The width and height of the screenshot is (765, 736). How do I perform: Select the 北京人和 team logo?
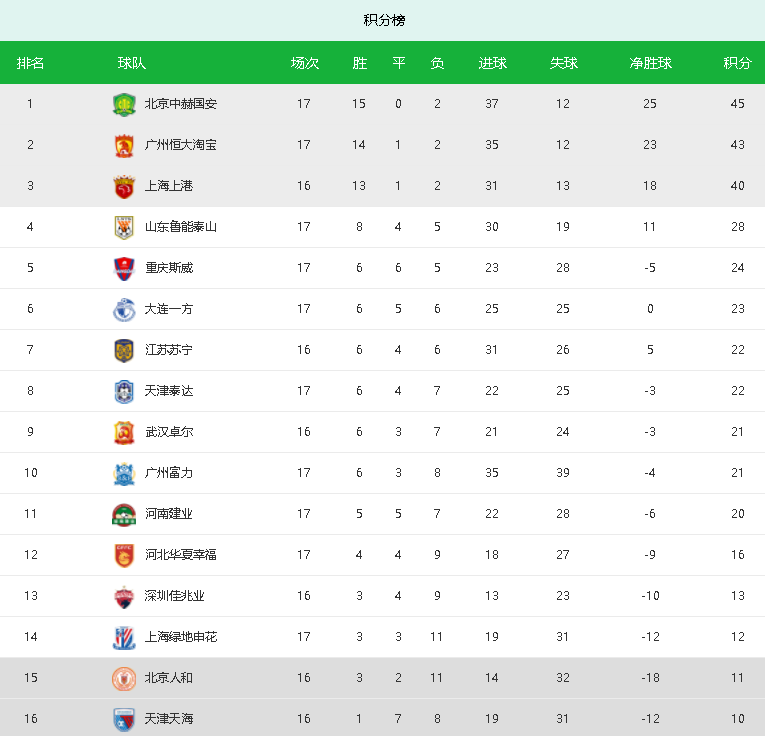point(124,678)
